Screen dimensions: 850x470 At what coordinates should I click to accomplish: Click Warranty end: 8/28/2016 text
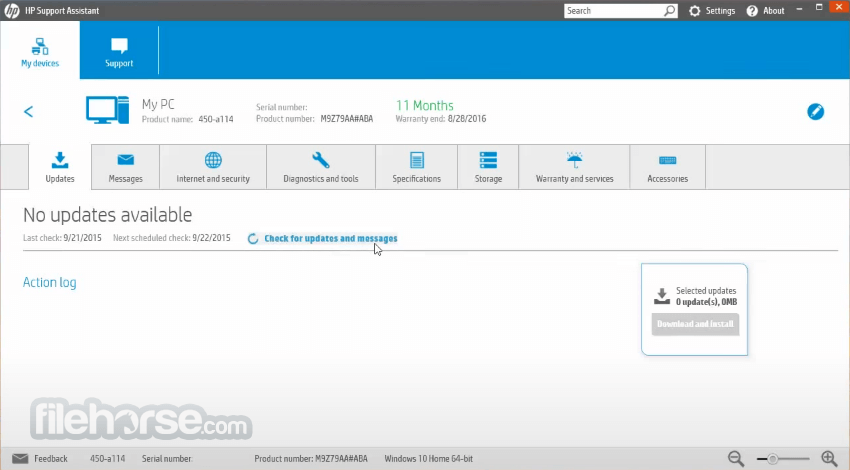coord(441,119)
